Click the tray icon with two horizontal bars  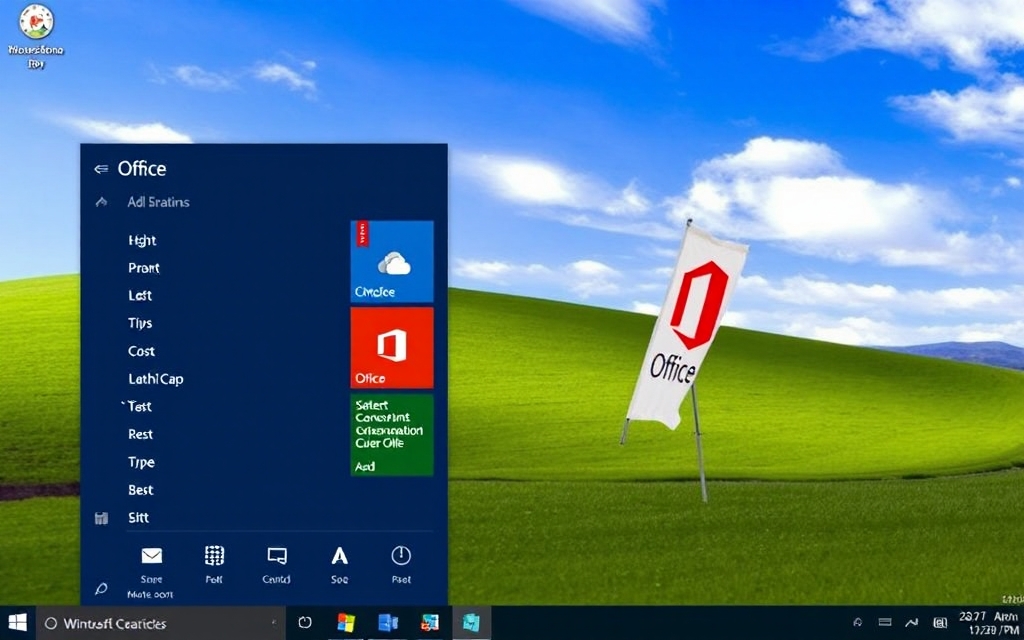(x=885, y=623)
